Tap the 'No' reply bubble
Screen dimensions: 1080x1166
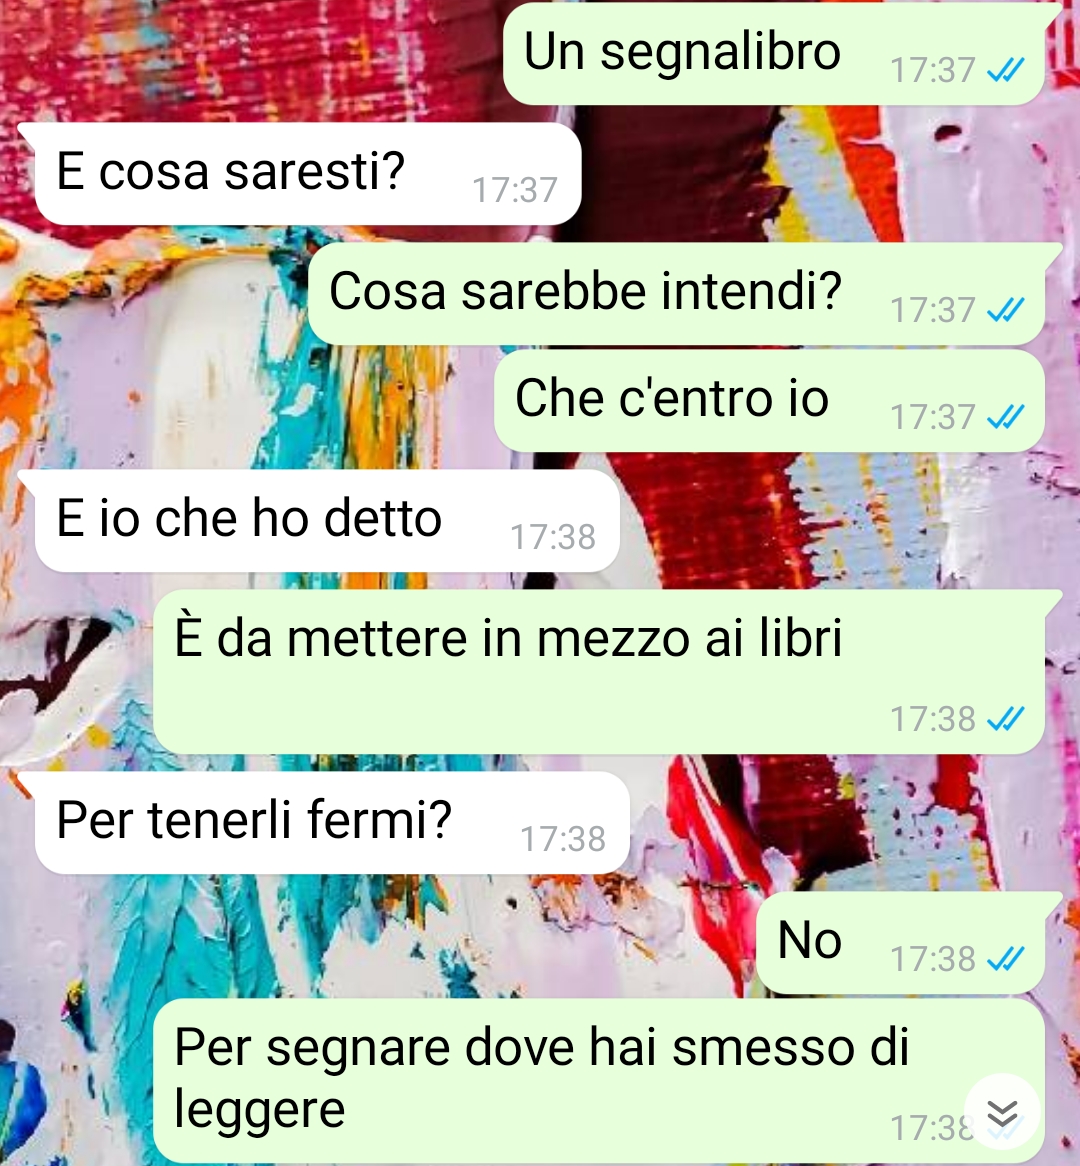click(900, 942)
